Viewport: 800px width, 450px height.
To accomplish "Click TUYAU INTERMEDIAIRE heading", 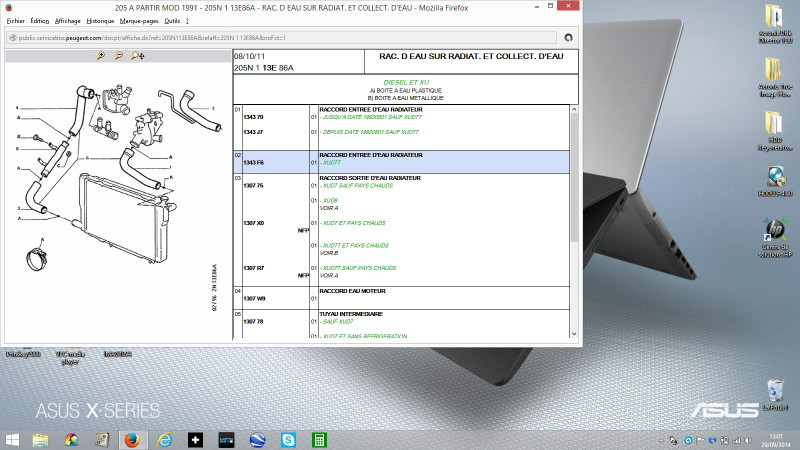I will coord(351,314).
